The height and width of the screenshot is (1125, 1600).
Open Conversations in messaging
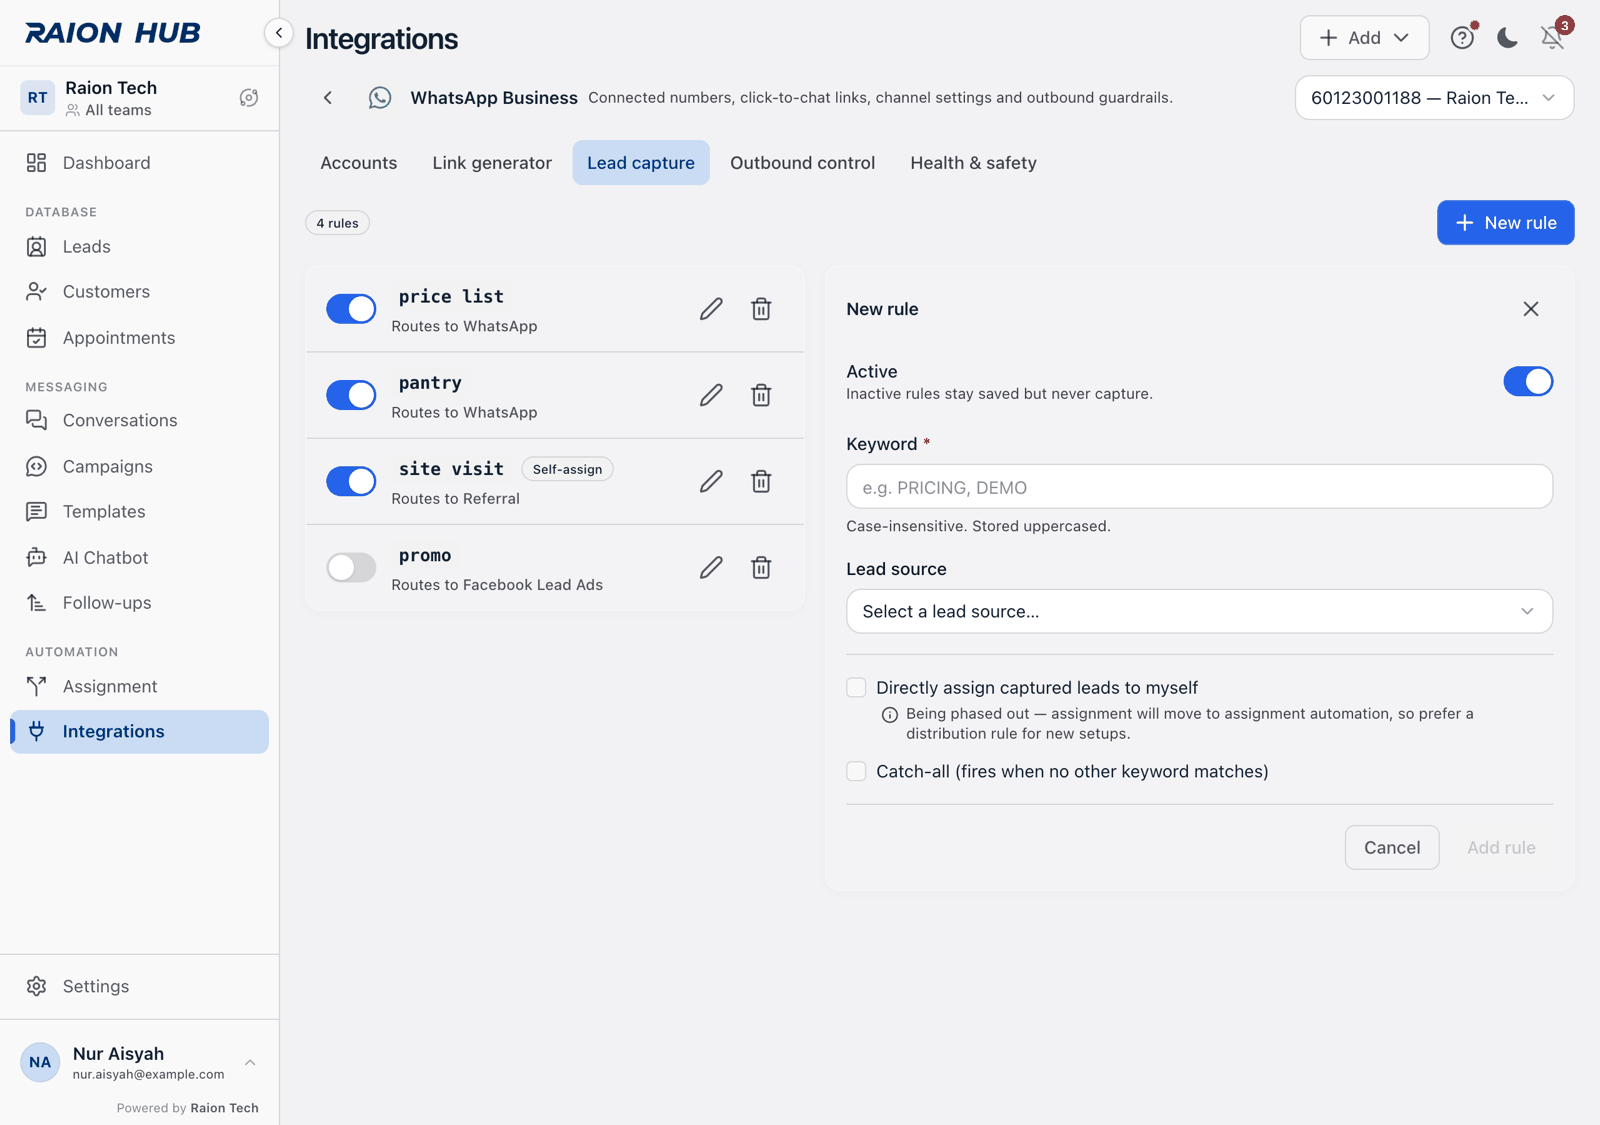tap(139, 421)
